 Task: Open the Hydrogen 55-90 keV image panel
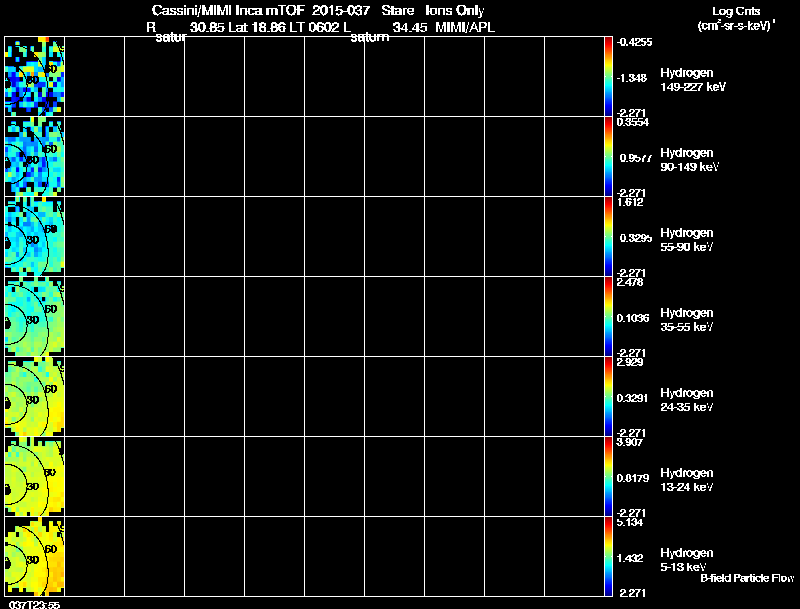tap(34, 237)
